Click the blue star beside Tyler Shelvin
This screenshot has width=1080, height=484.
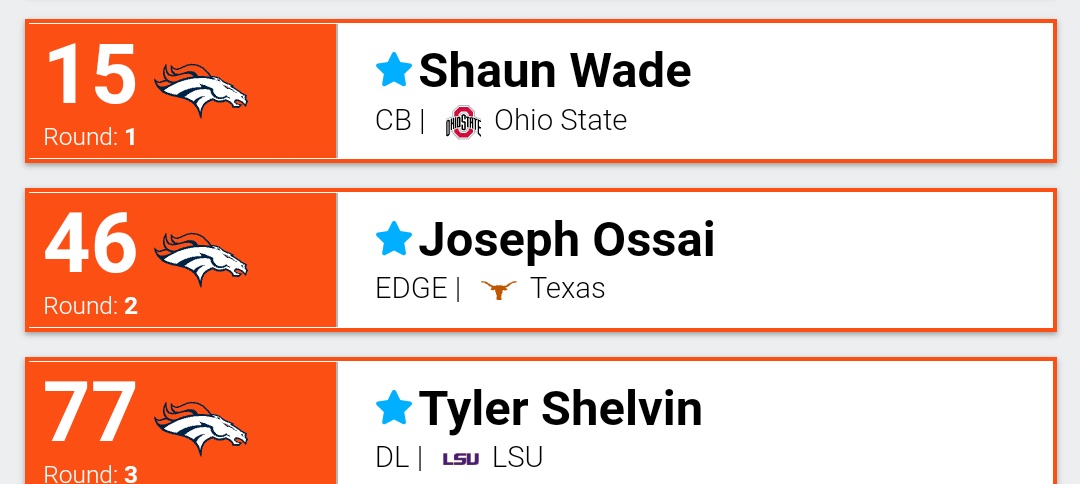394,407
